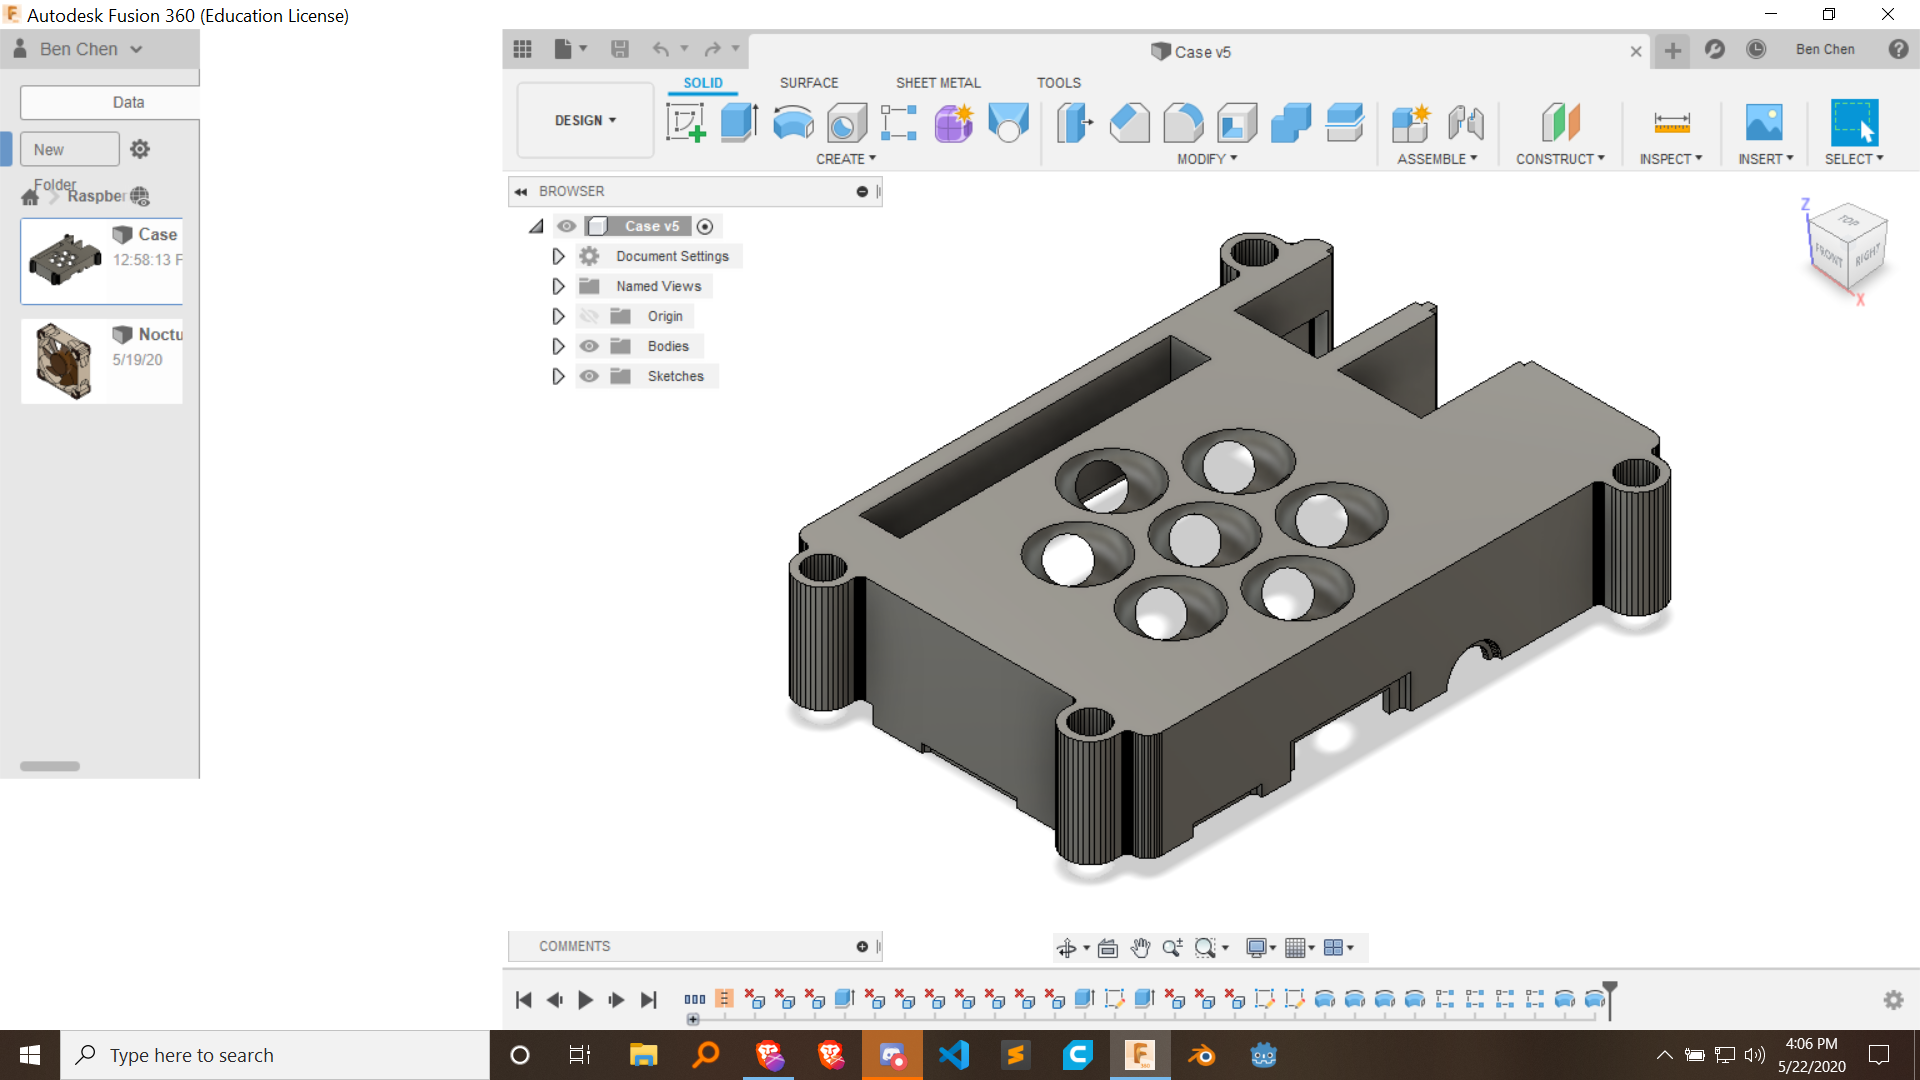Switch to the SURFACE tab
The height and width of the screenshot is (1080, 1920).
(x=808, y=83)
